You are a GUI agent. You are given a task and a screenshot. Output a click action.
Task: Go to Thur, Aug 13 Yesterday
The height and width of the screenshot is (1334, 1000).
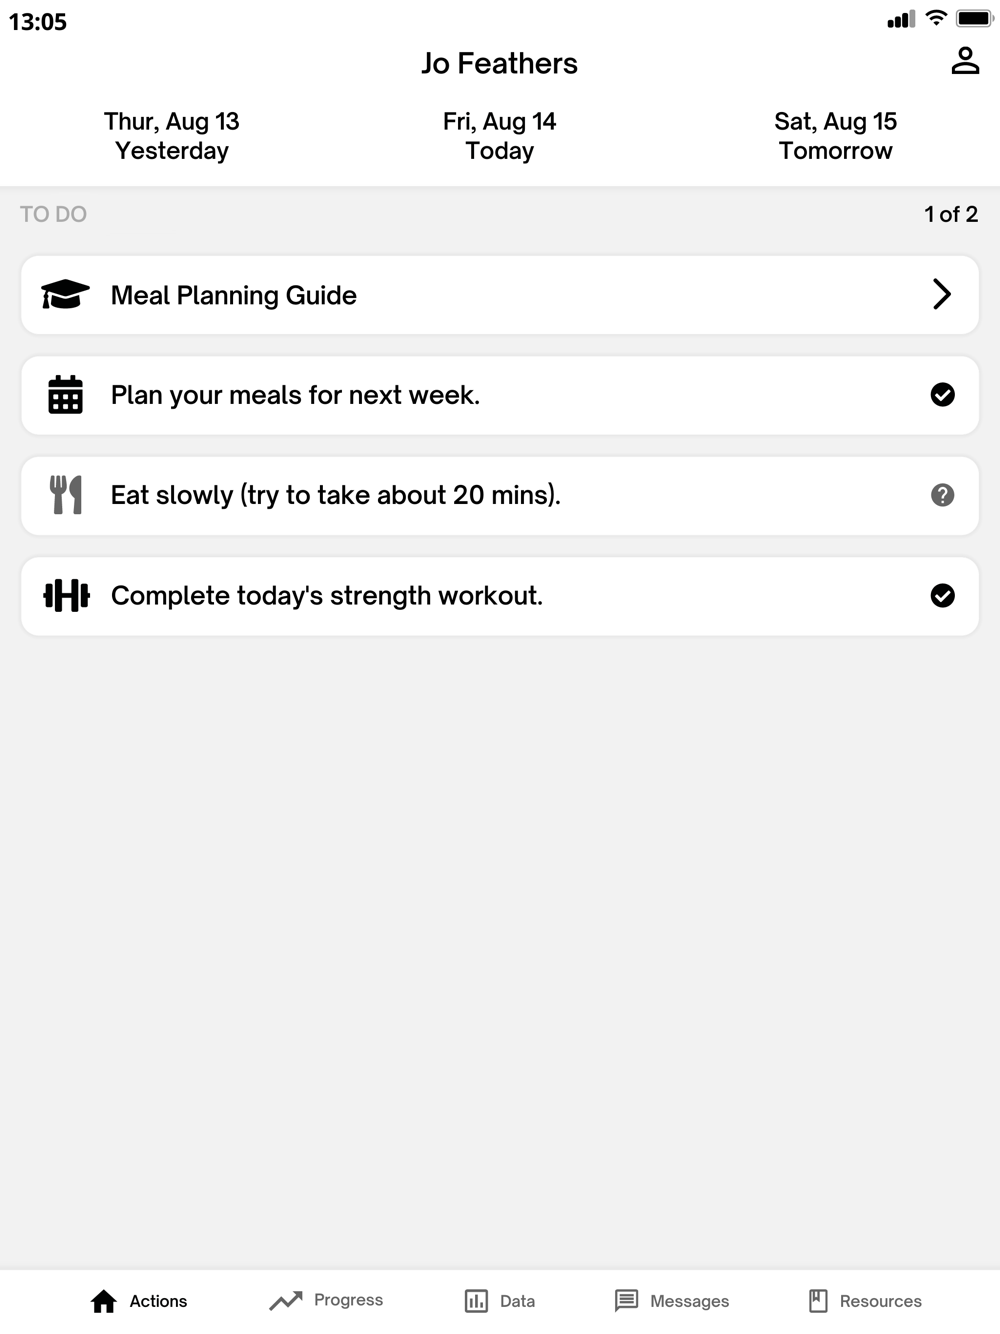click(x=172, y=136)
